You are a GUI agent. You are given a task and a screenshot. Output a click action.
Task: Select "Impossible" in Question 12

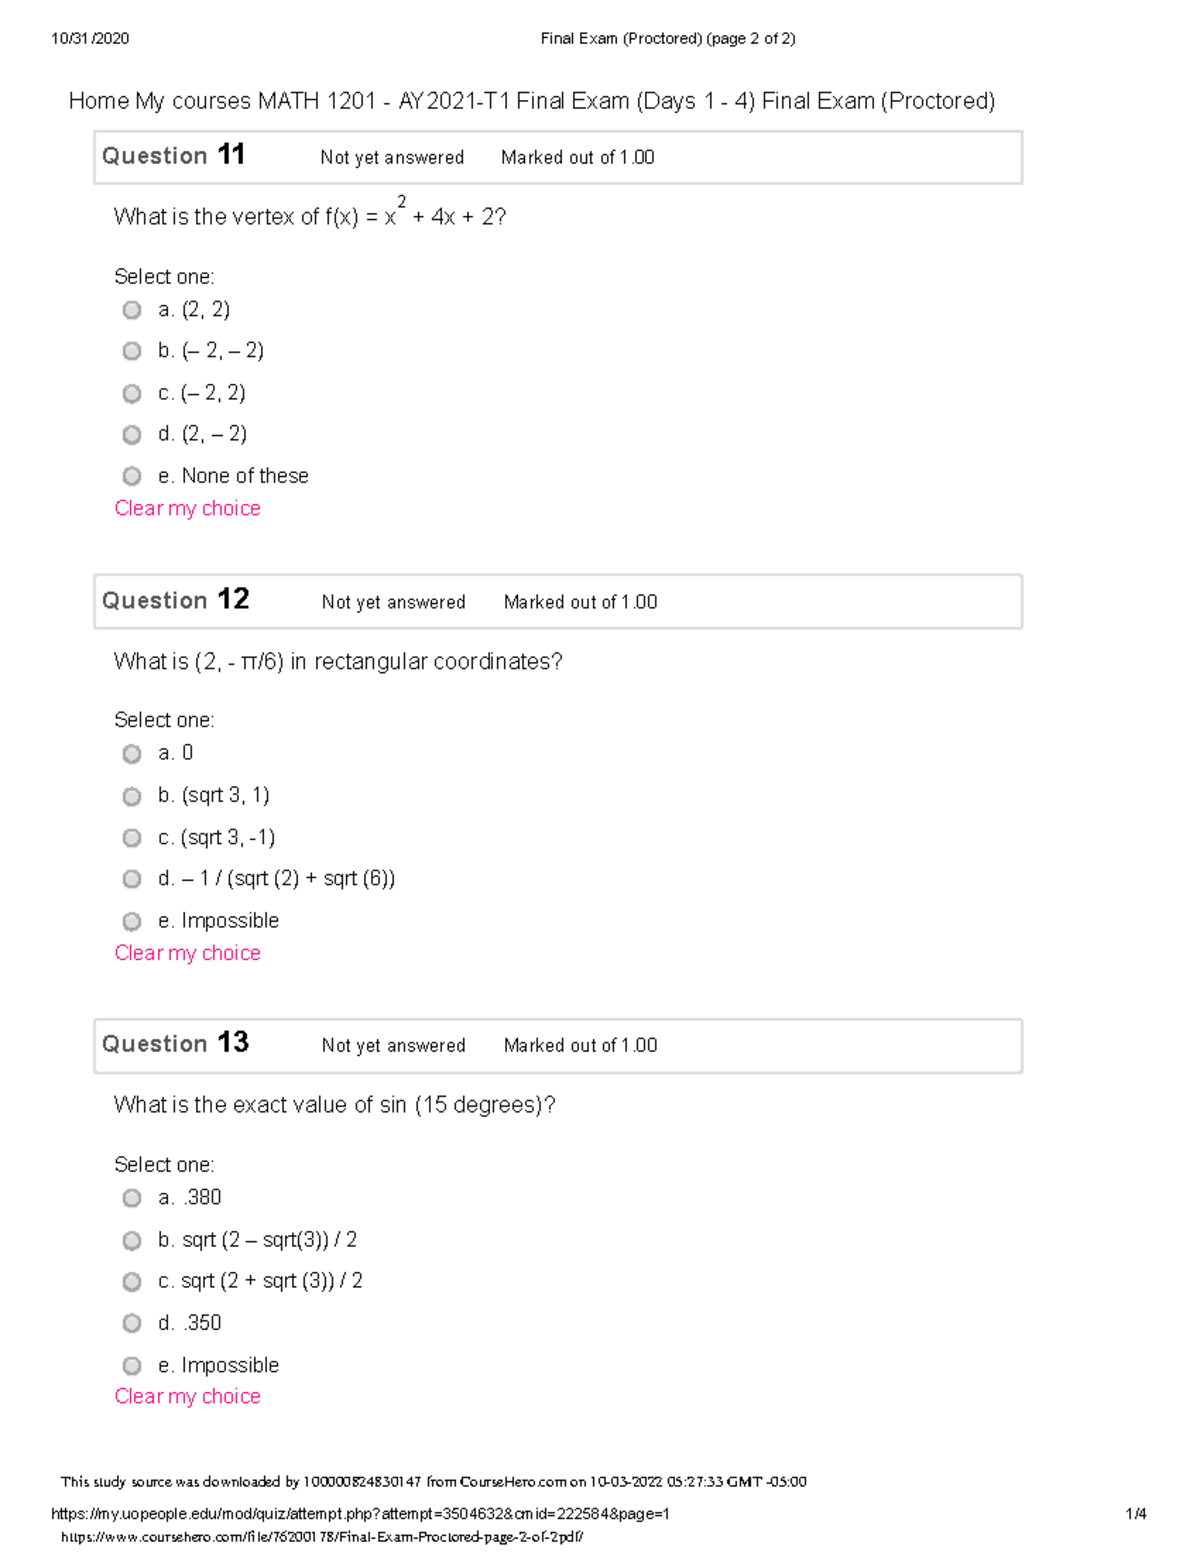tap(131, 920)
